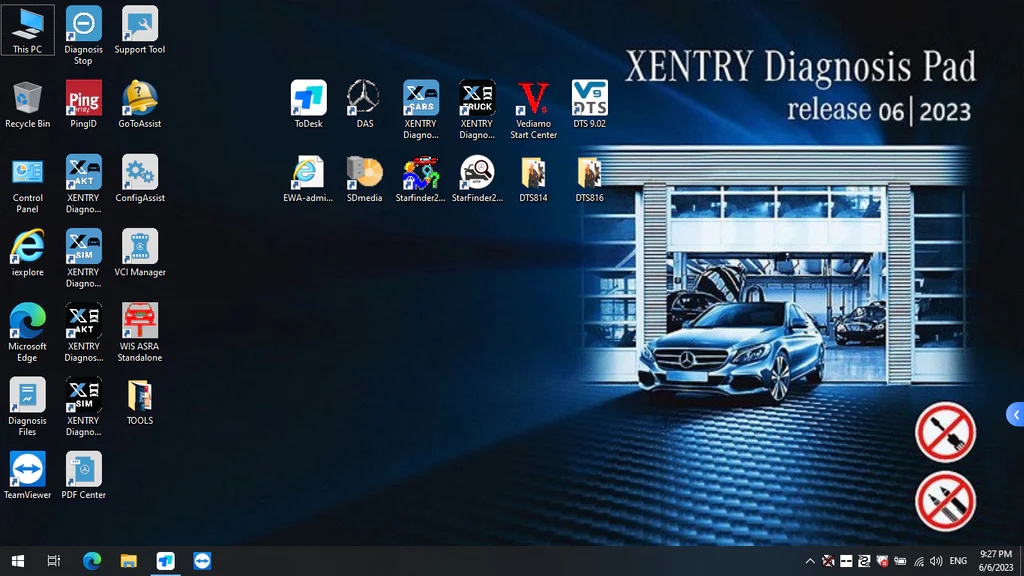Image resolution: width=1024 pixels, height=576 pixels.
Task: Launch XENTRY Diagnosis Cars shortcut
Action: coord(421,98)
